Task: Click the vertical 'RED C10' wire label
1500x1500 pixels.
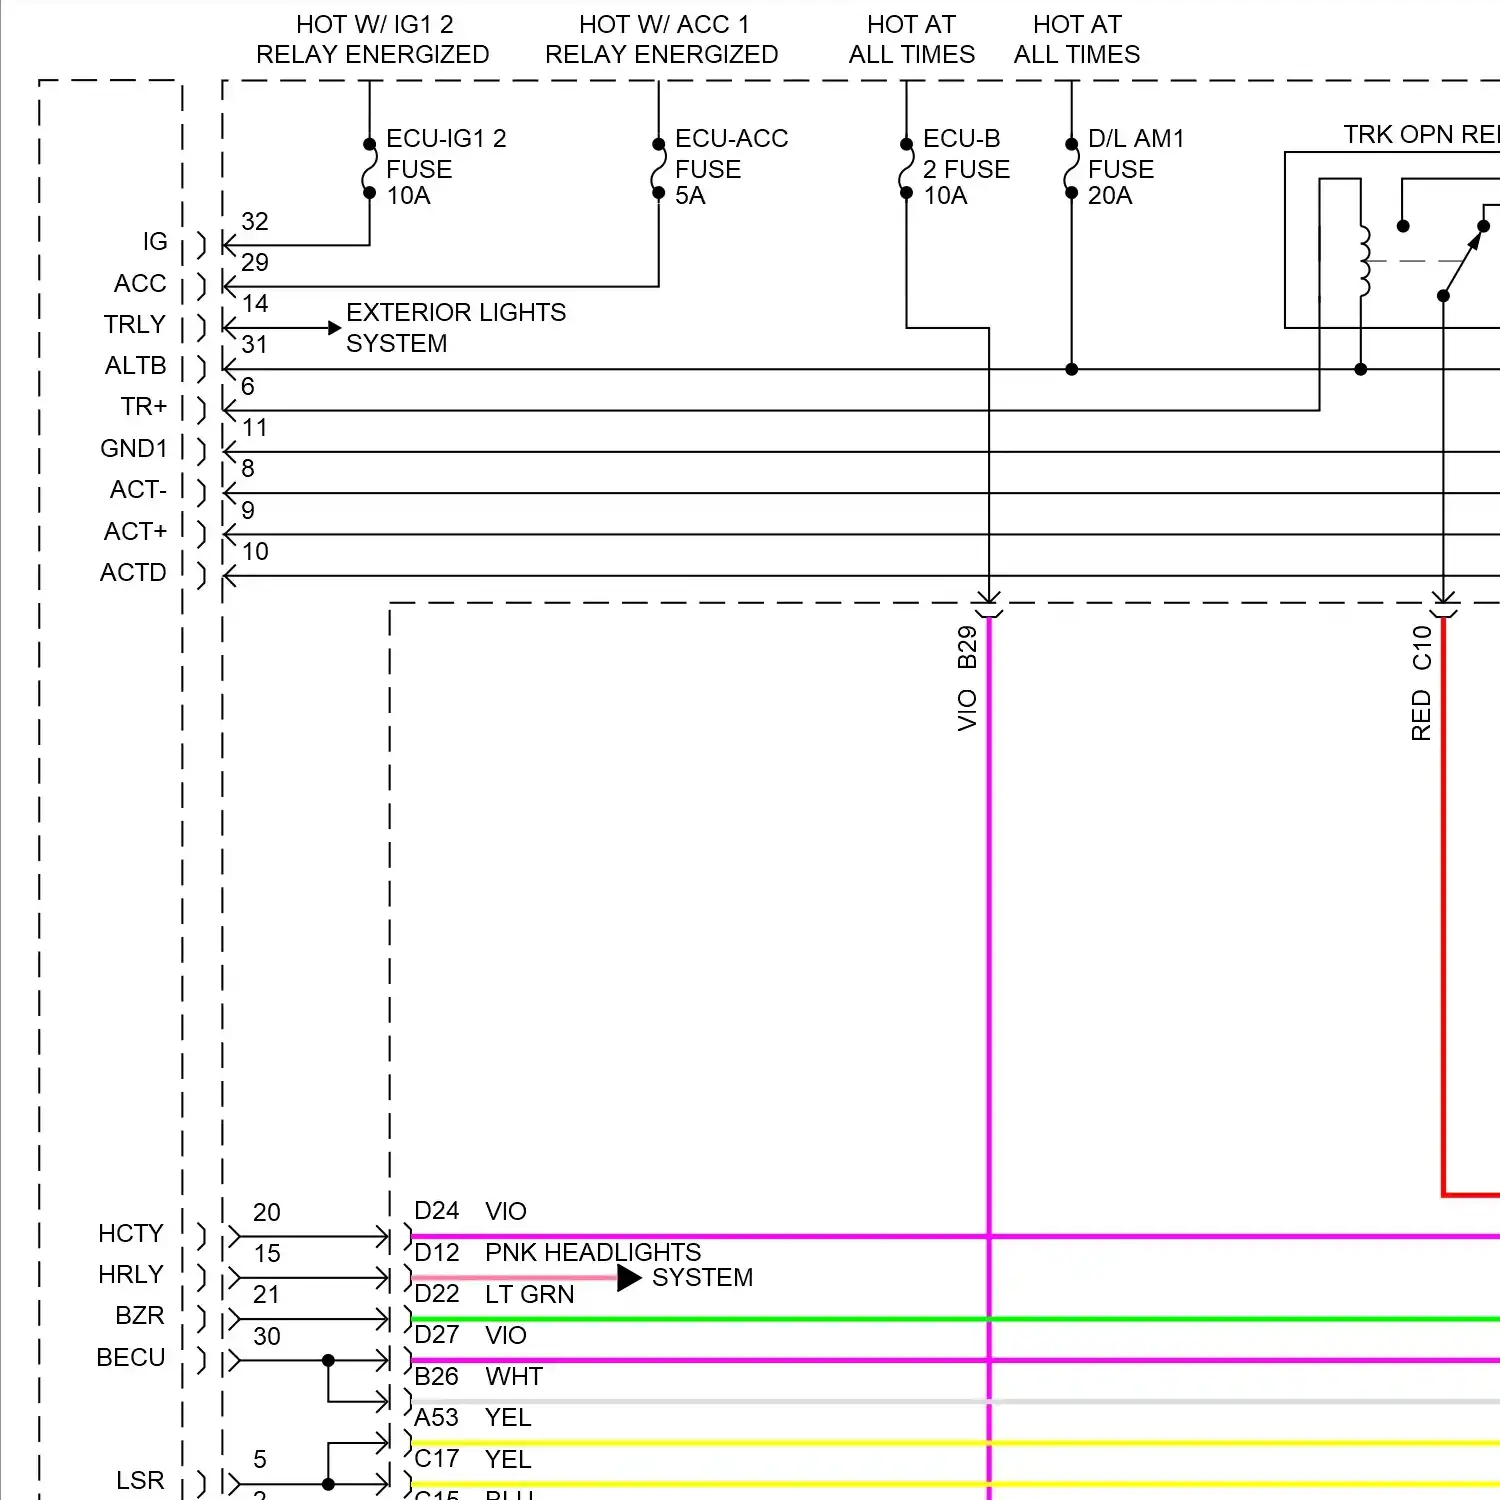Action: 1421,683
